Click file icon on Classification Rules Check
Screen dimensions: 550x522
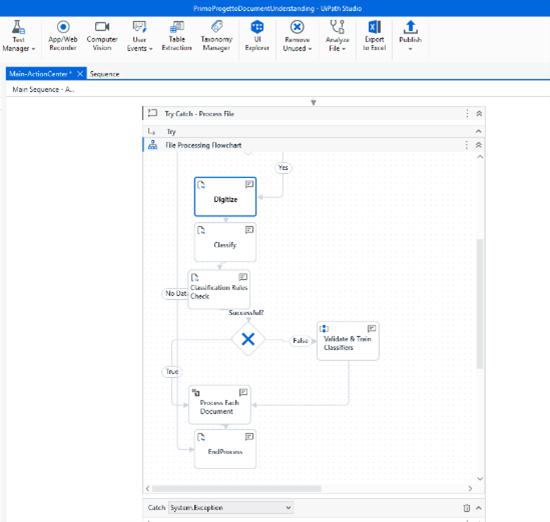coord(195,277)
